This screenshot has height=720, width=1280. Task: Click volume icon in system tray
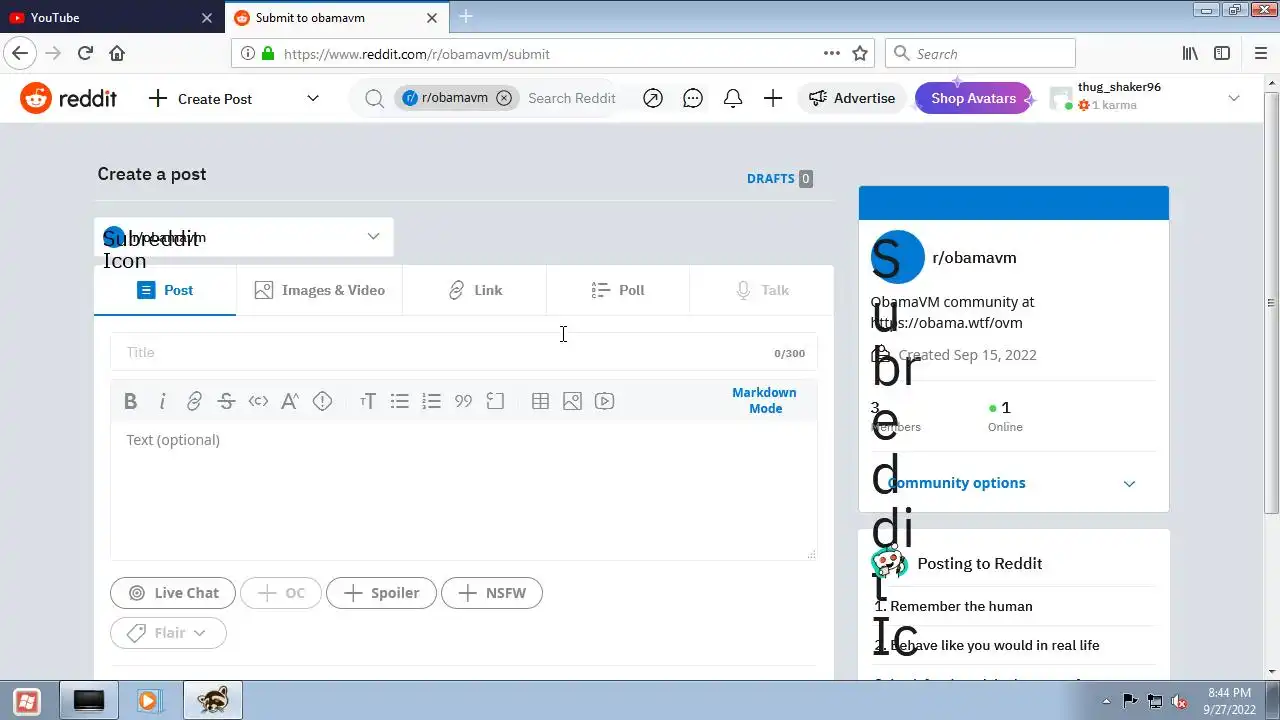1180,701
